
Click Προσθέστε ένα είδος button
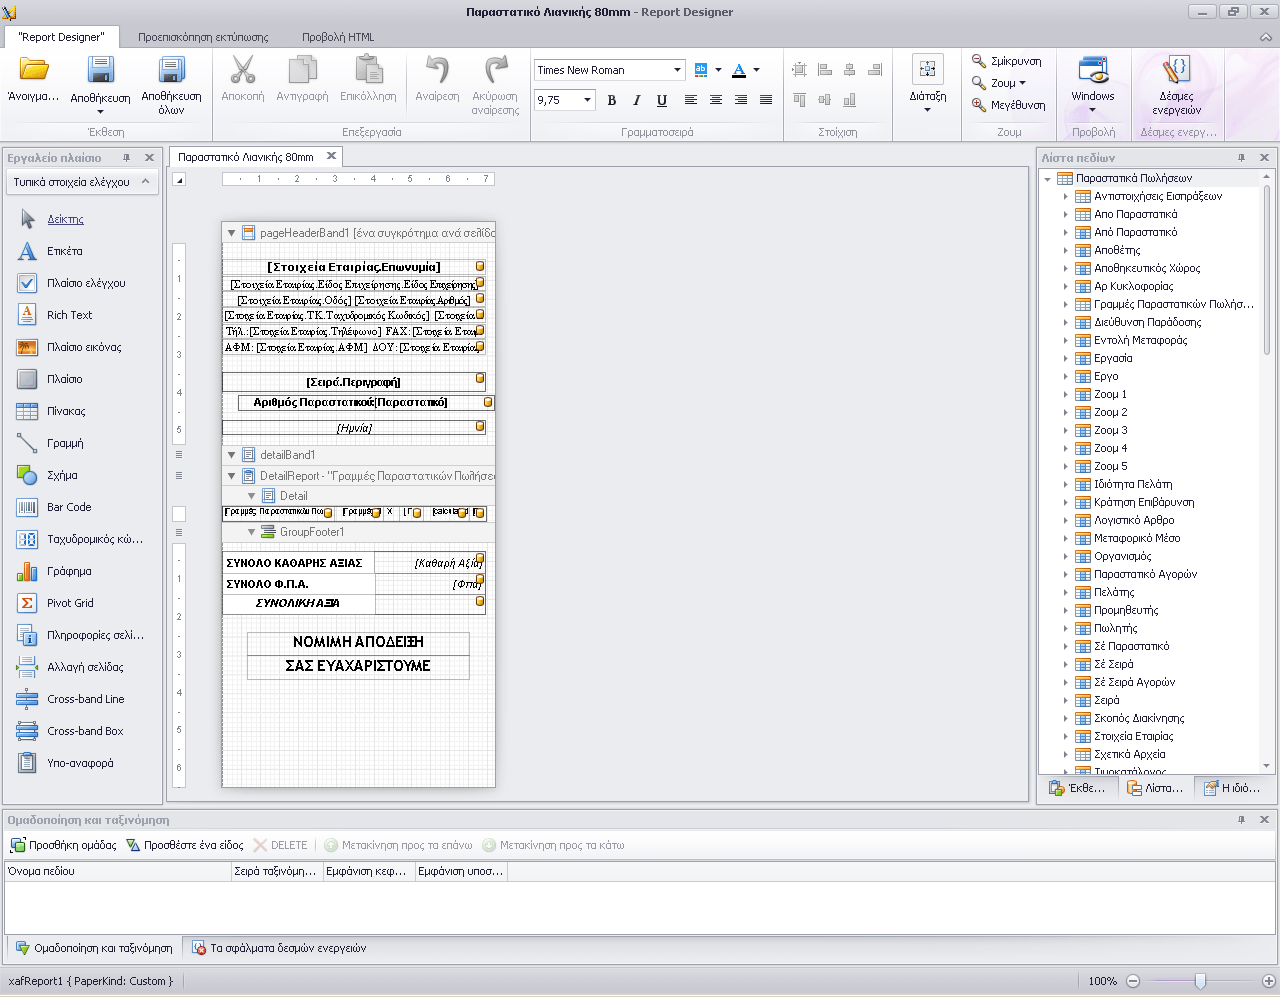(185, 845)
